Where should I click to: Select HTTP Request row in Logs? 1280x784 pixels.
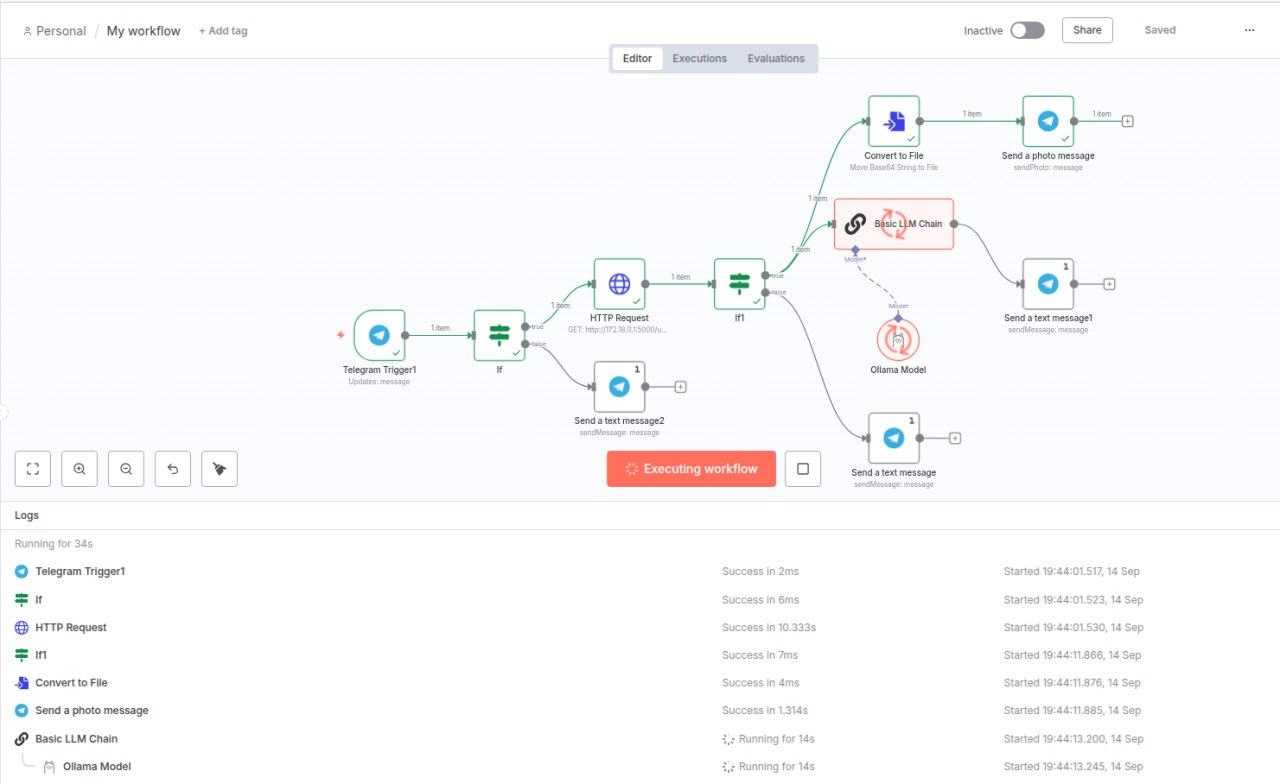coord(640,627)
